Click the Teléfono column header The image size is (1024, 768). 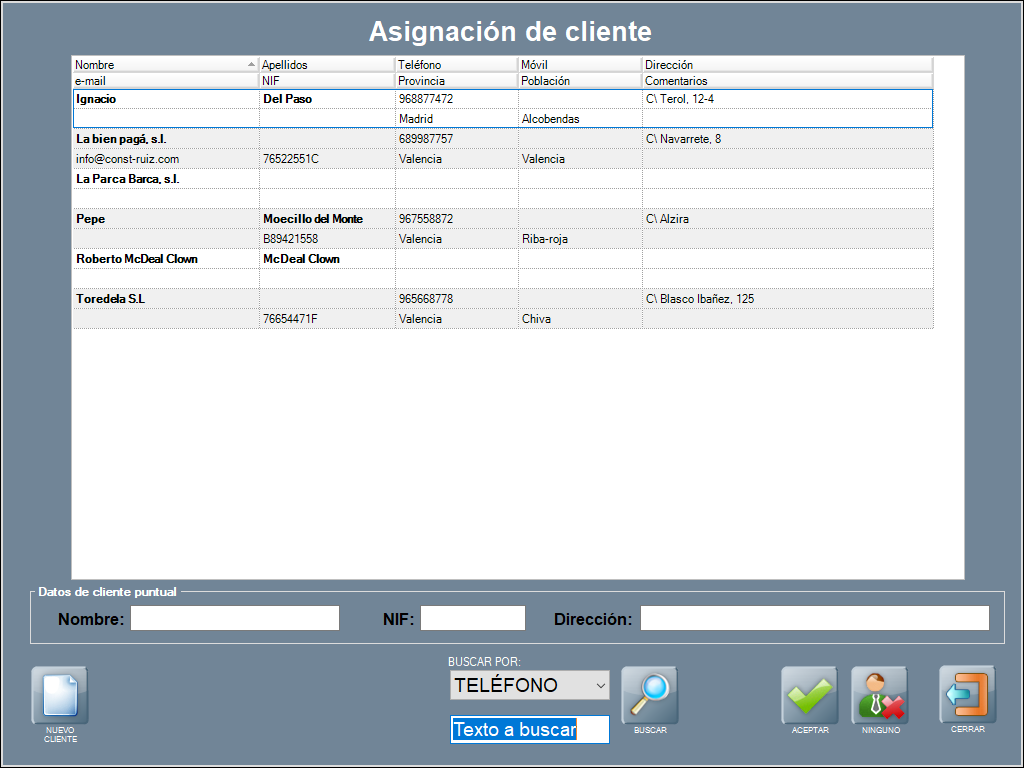[456, 65]
